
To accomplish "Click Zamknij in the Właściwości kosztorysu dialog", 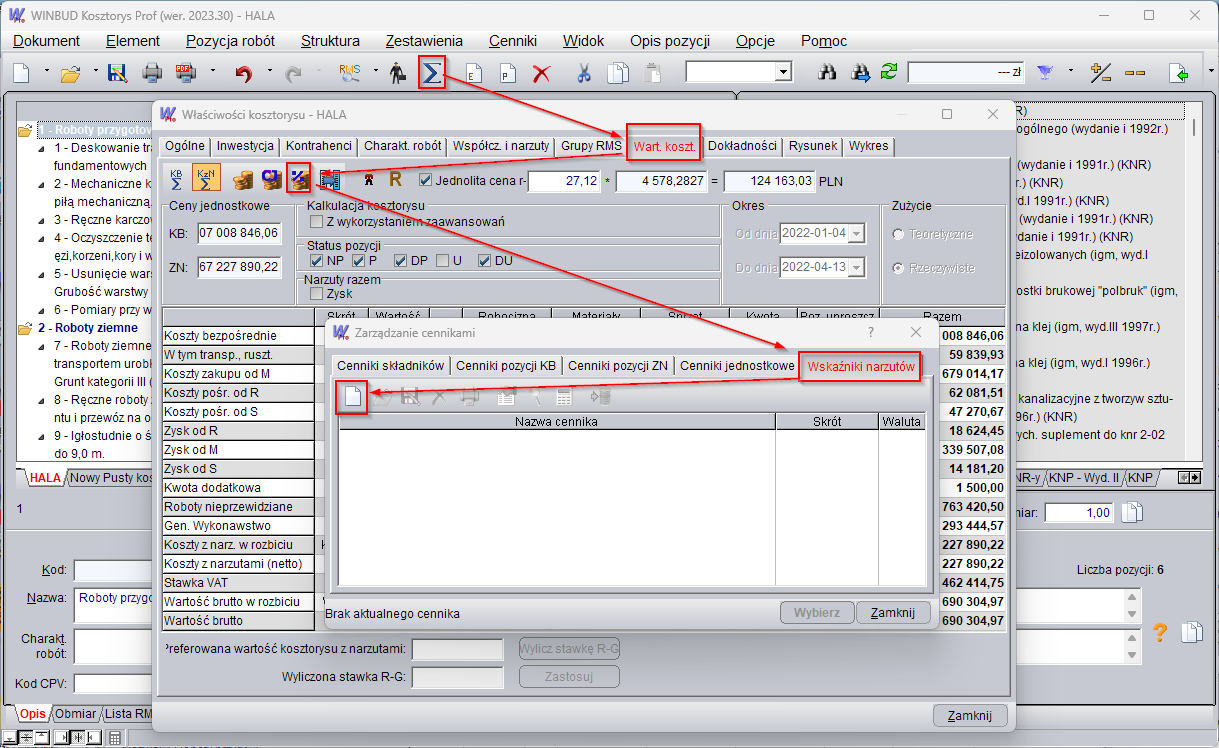I will tap(970, 715).
